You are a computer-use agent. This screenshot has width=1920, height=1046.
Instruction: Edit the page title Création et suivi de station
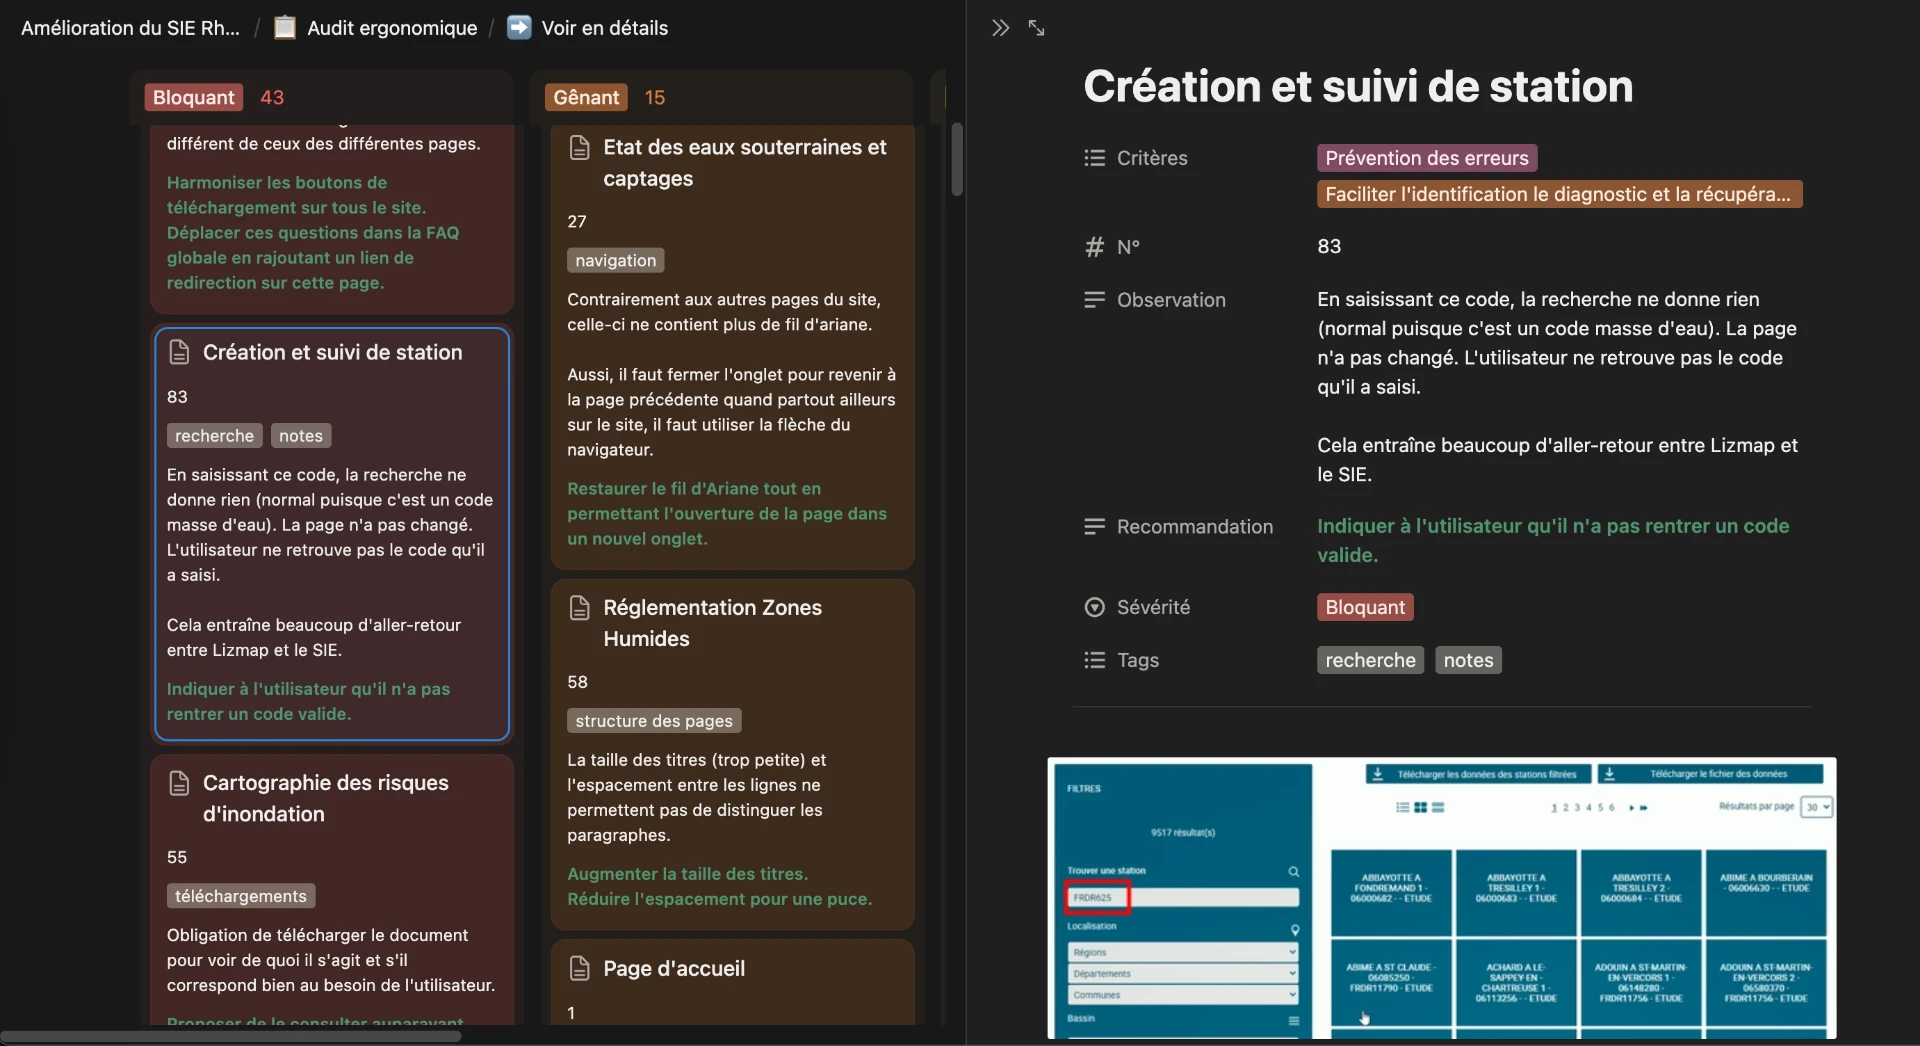1358,86
